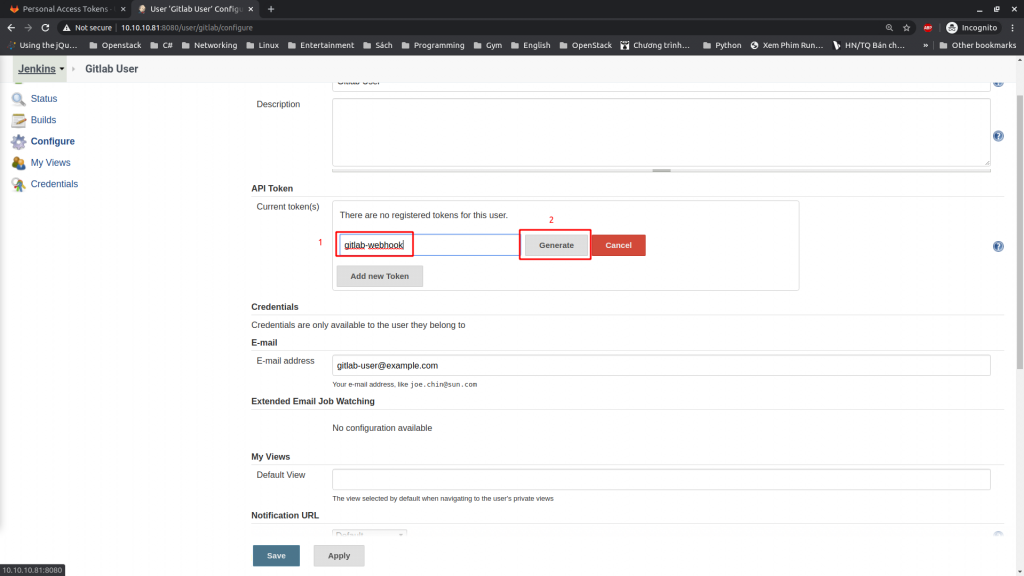The image size is (1024, 576).
Task: Click the Generate token button
Action: pyautogui.click(x=556, y=245)
